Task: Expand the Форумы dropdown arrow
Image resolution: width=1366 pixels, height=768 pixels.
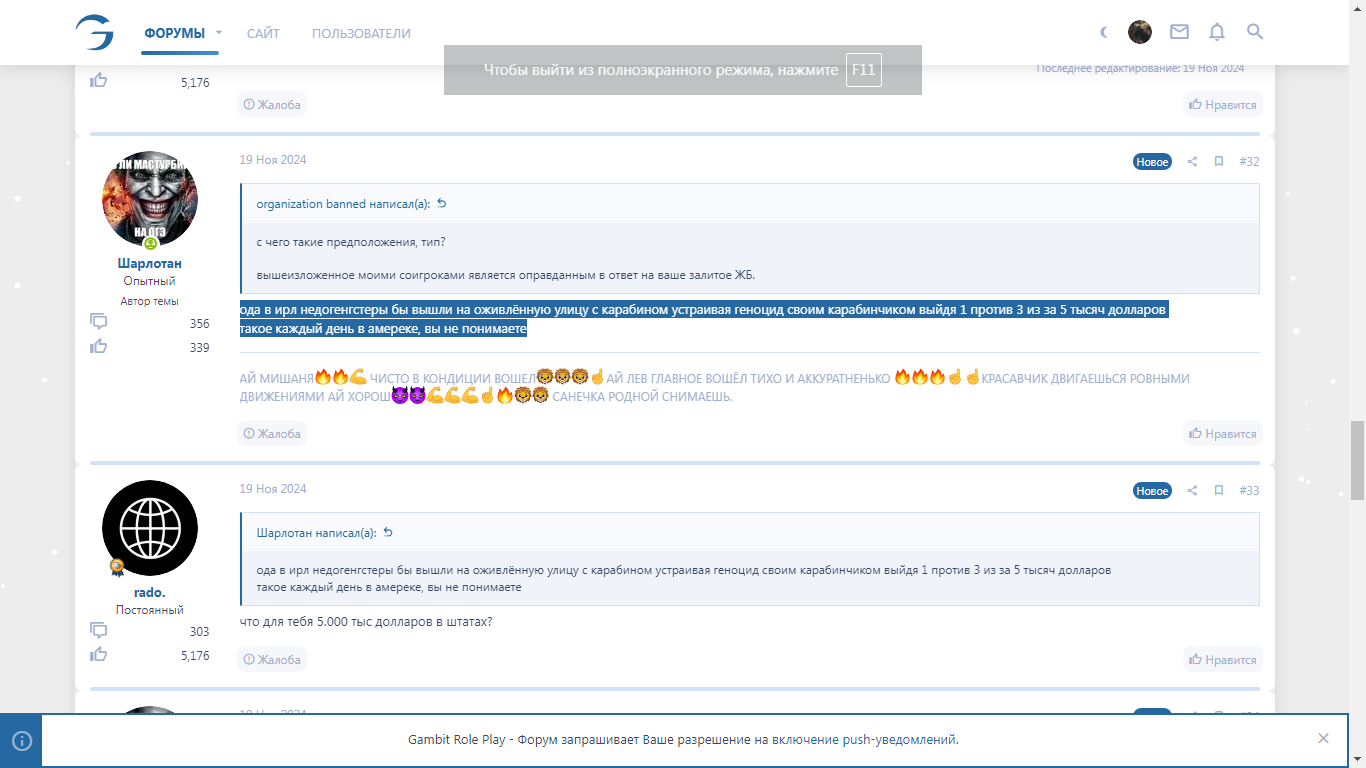Action: [x=219, y=32]
